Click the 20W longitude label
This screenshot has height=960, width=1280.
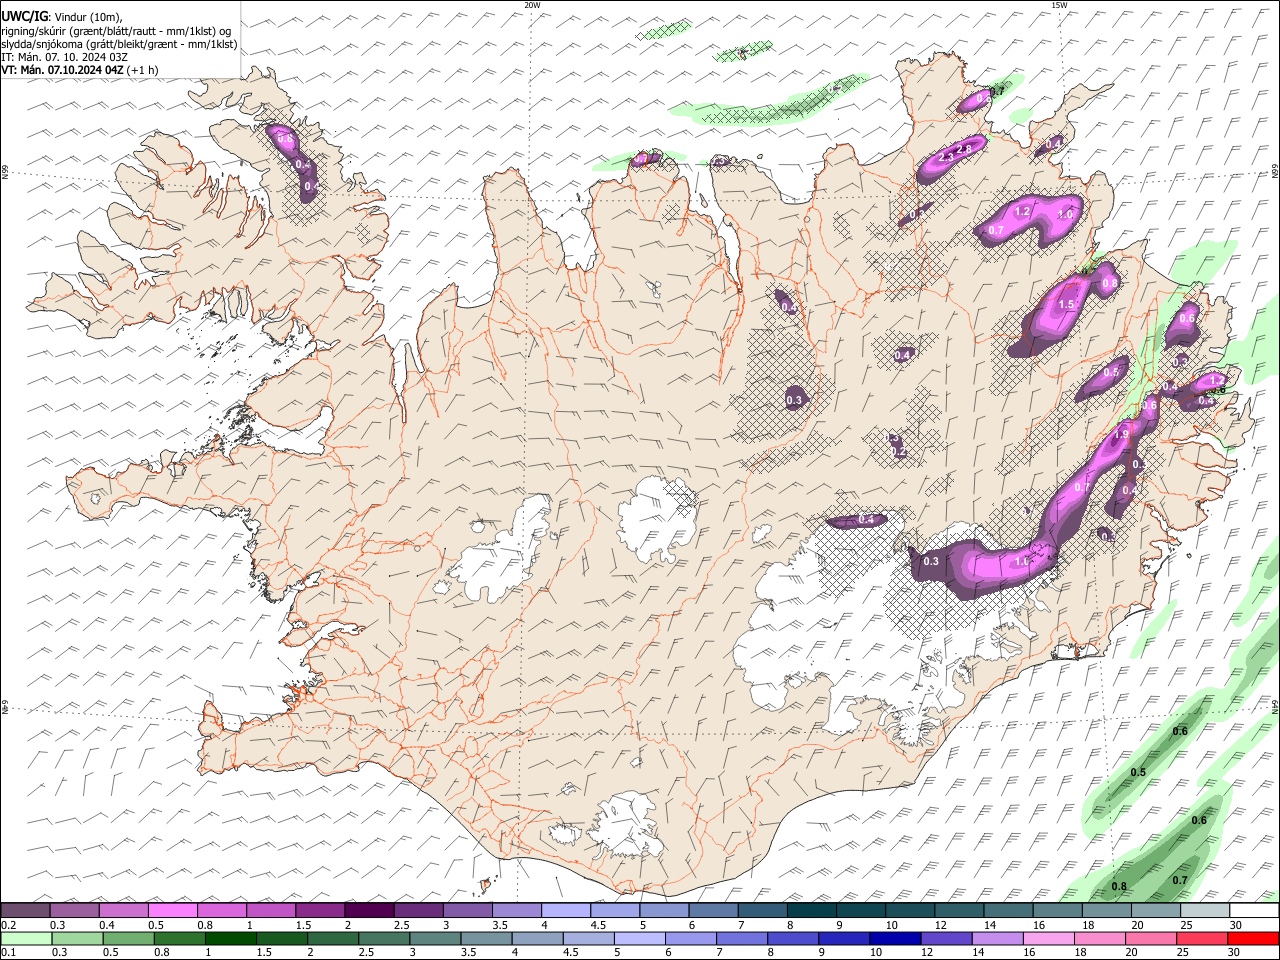532,5
